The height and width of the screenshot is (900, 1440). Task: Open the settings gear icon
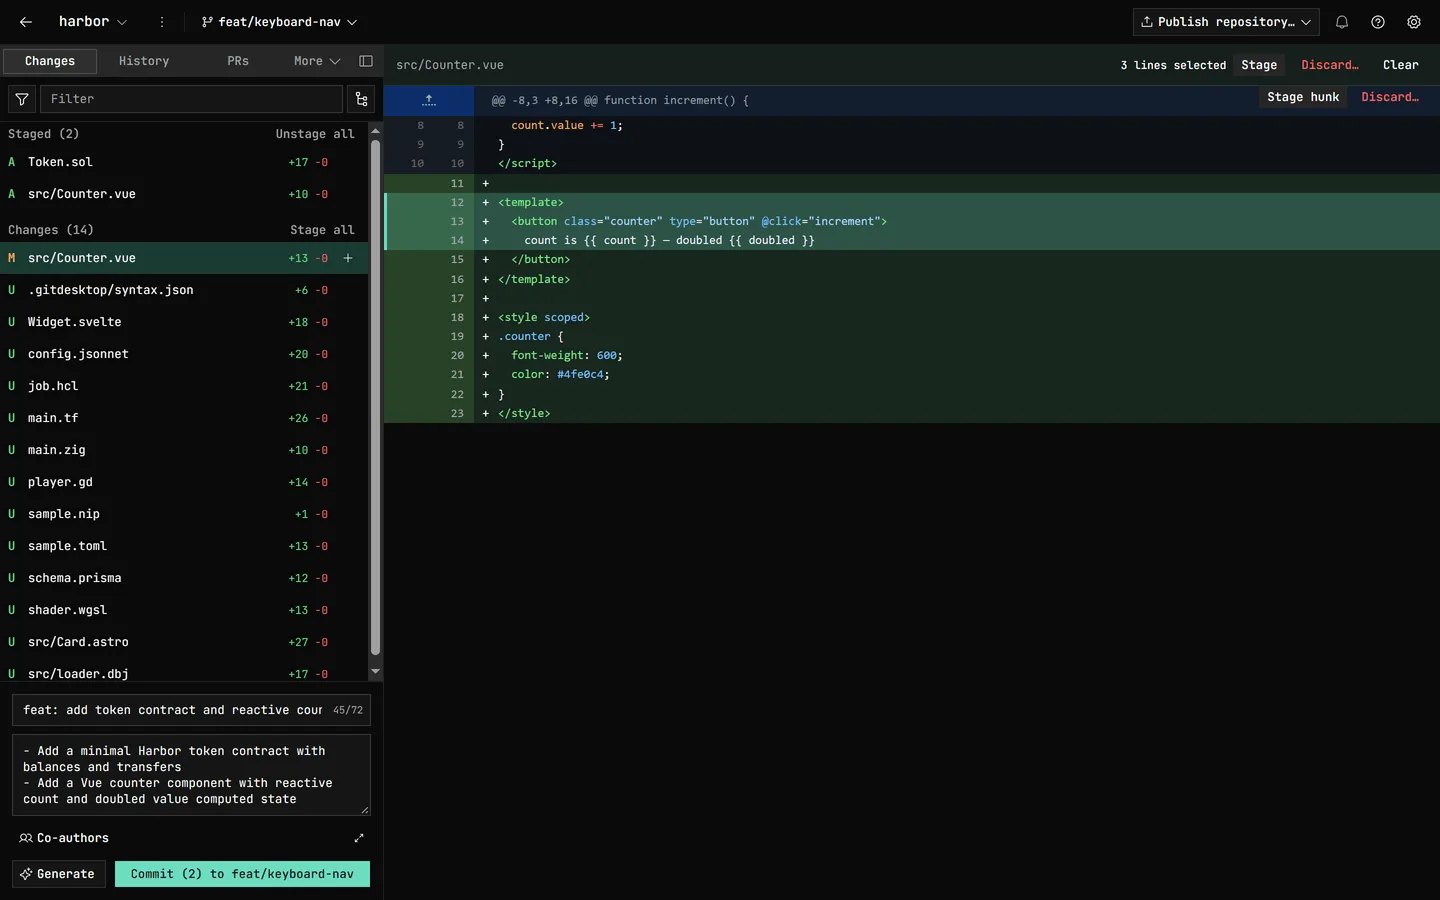click(1414, 22)
